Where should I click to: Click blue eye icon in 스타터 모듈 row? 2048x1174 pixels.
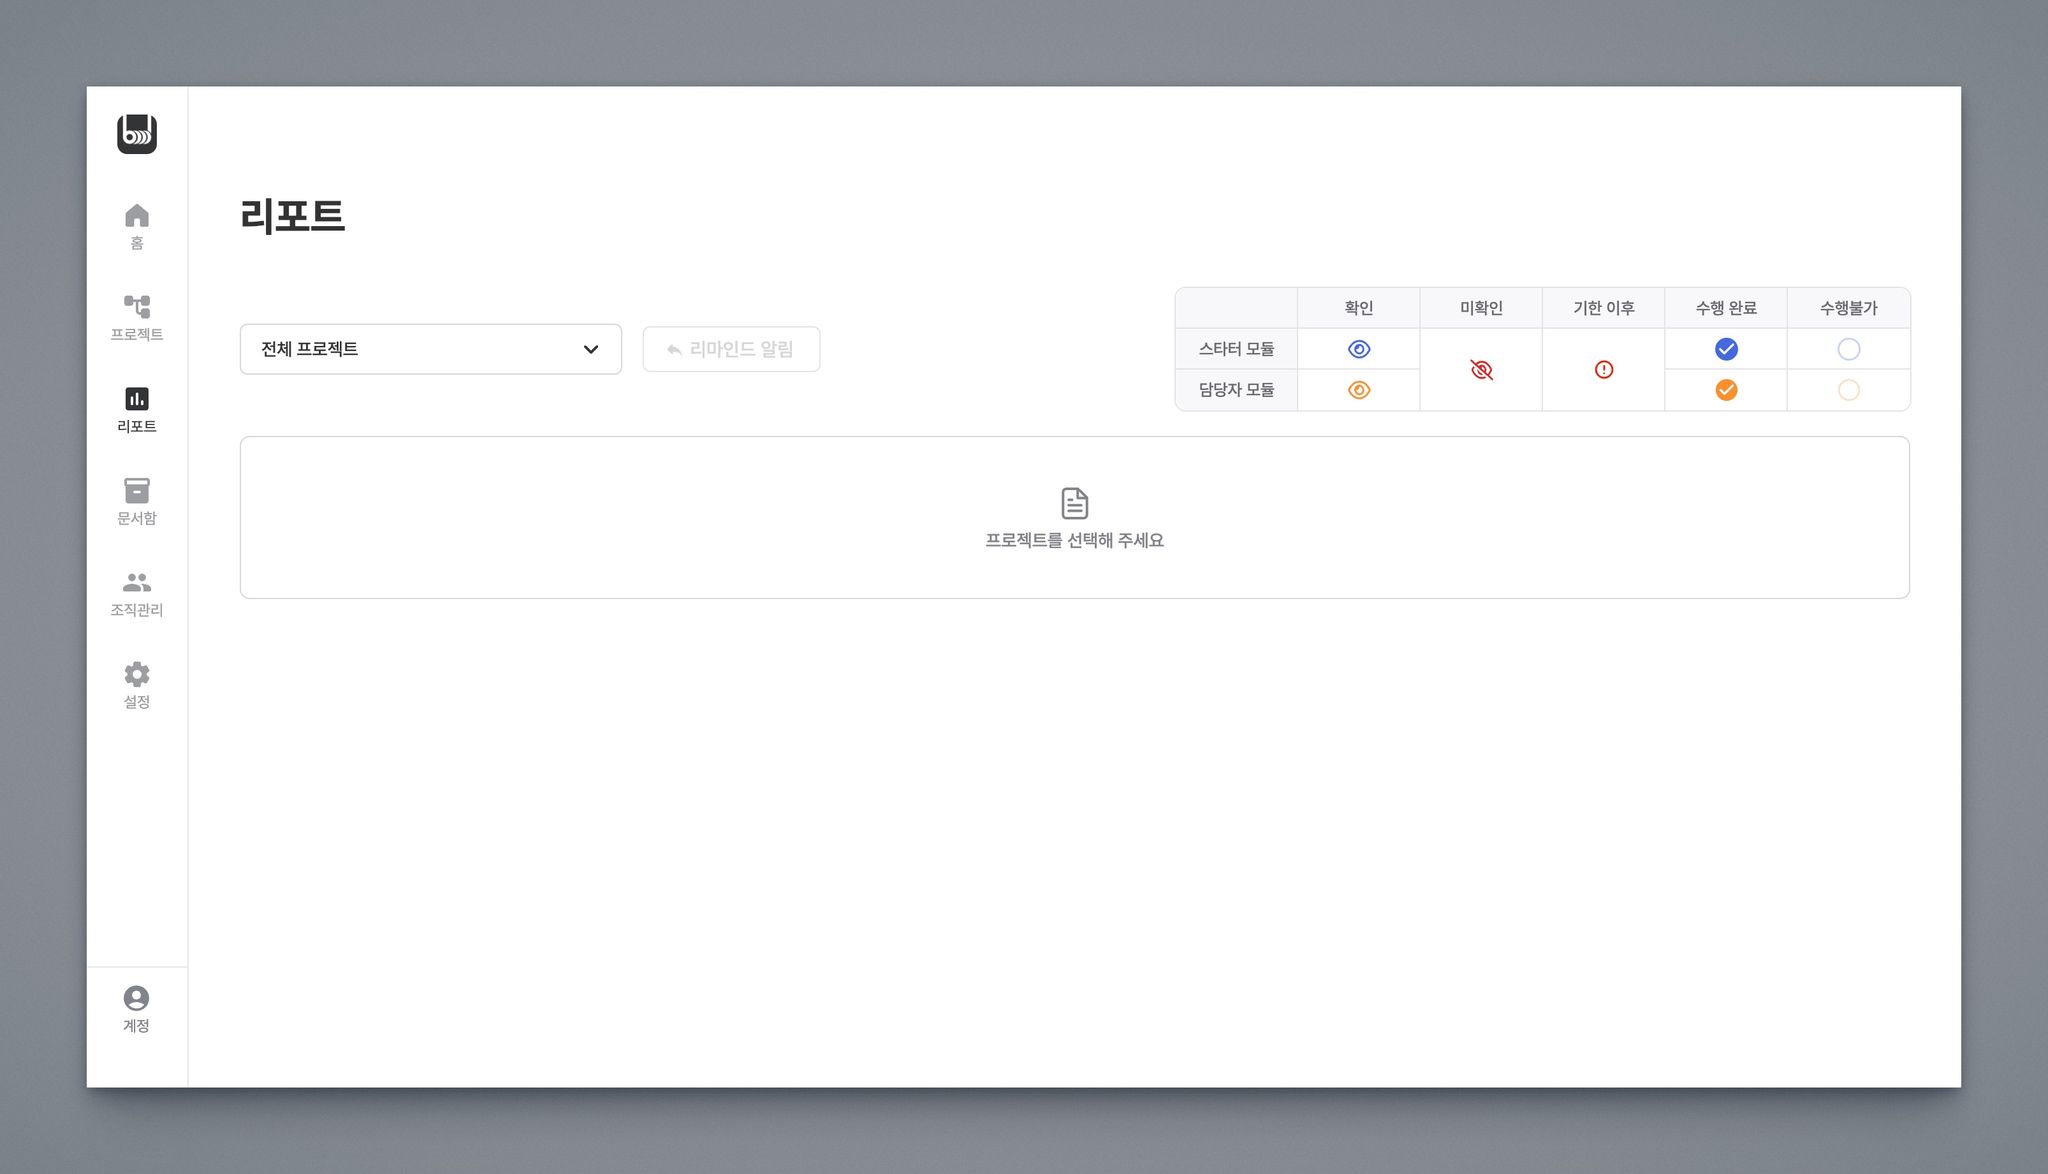[1359, 349]
